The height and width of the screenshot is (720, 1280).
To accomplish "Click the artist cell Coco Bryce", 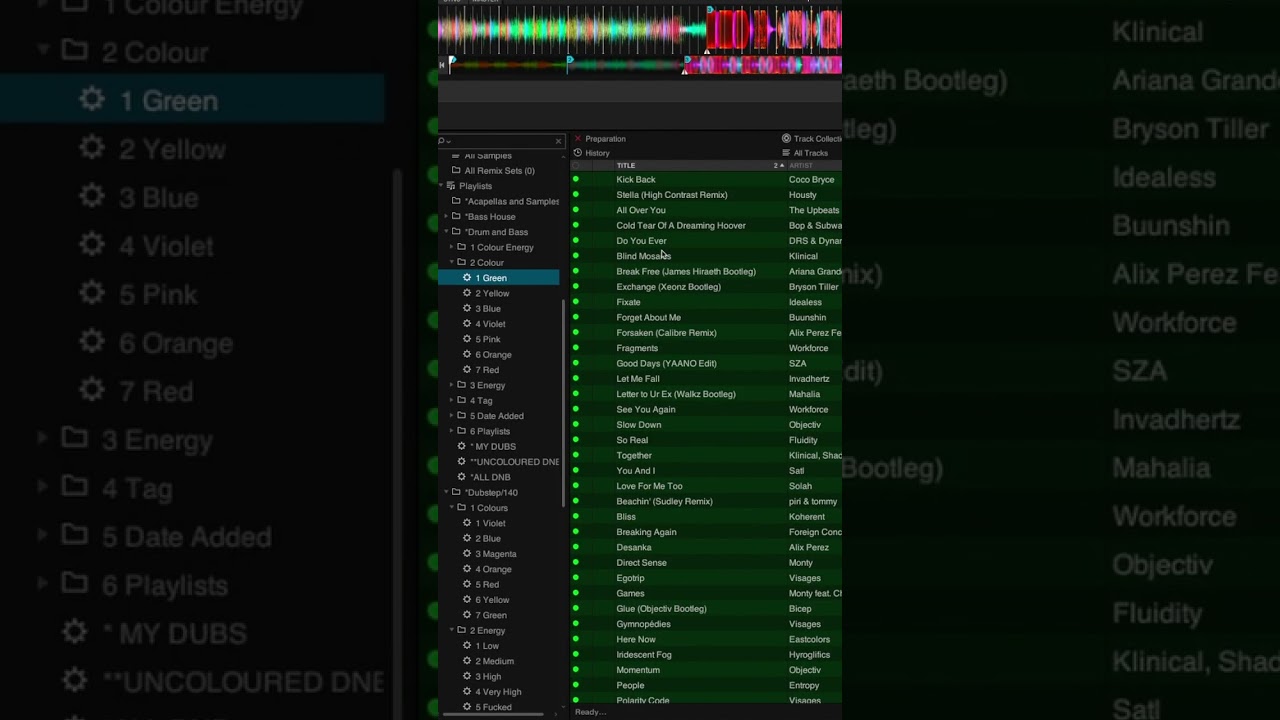I will point(811,180).
